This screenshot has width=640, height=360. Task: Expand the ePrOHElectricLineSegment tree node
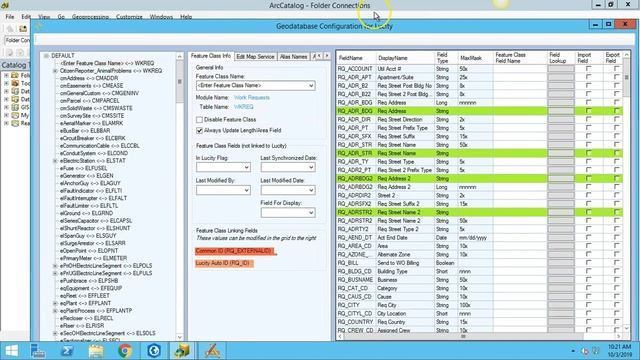[55, 266]
